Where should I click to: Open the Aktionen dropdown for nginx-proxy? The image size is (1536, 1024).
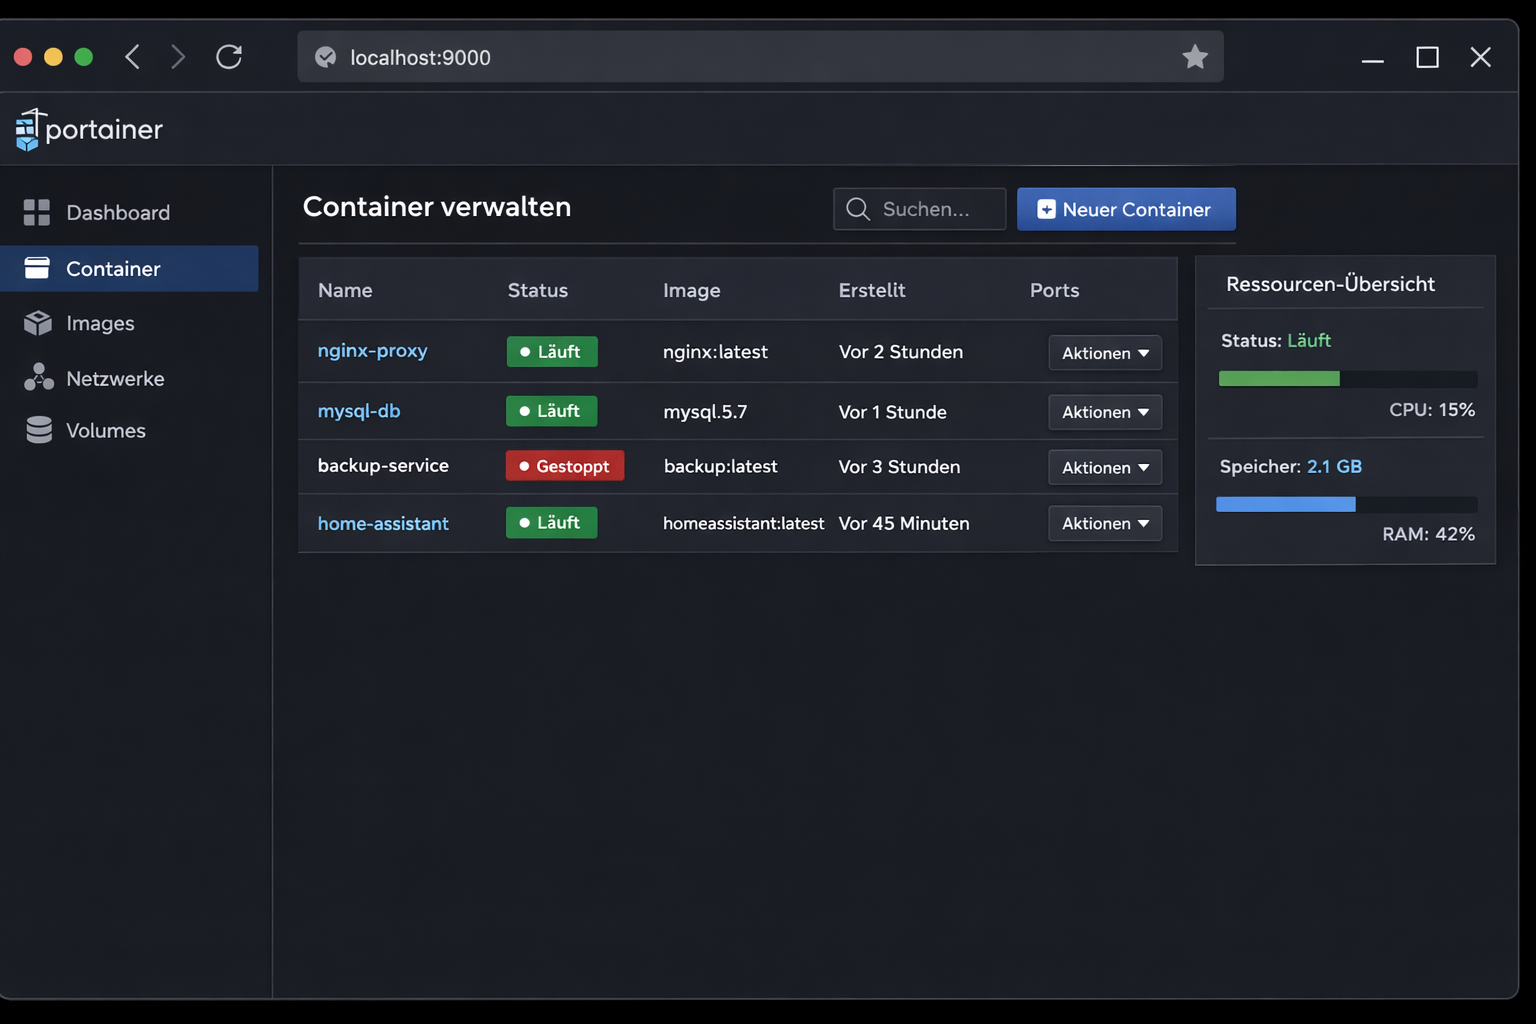1104,352
